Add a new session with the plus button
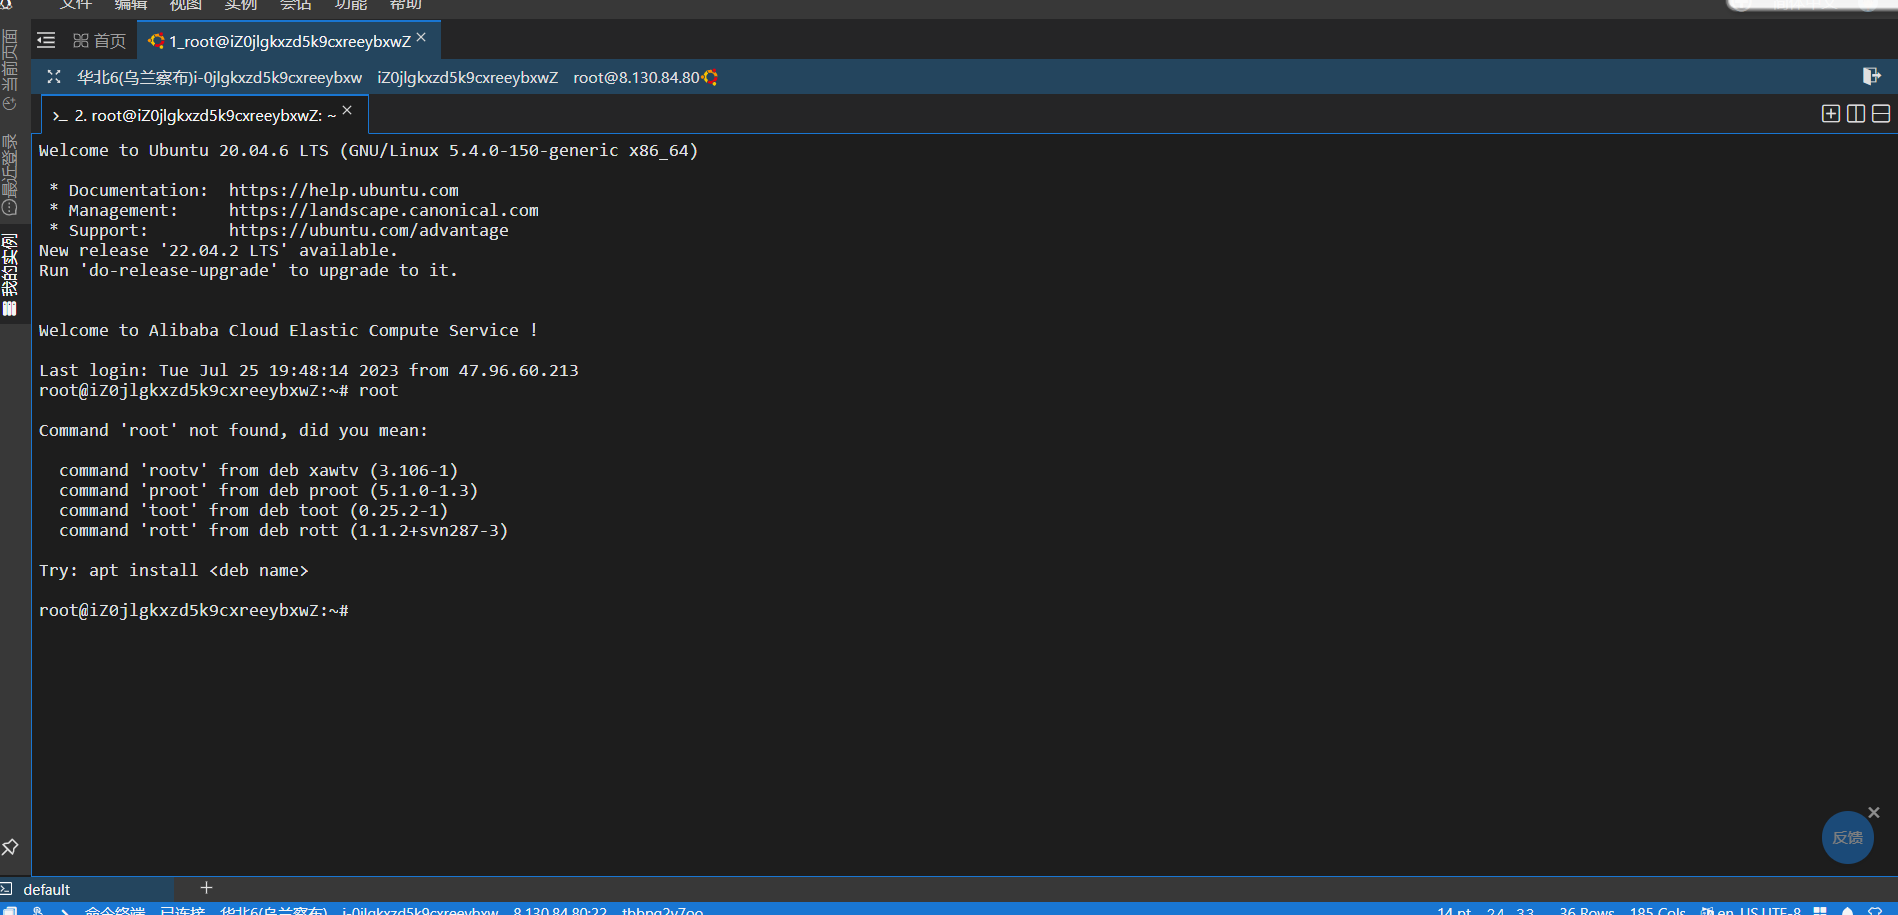 point(206,887)
